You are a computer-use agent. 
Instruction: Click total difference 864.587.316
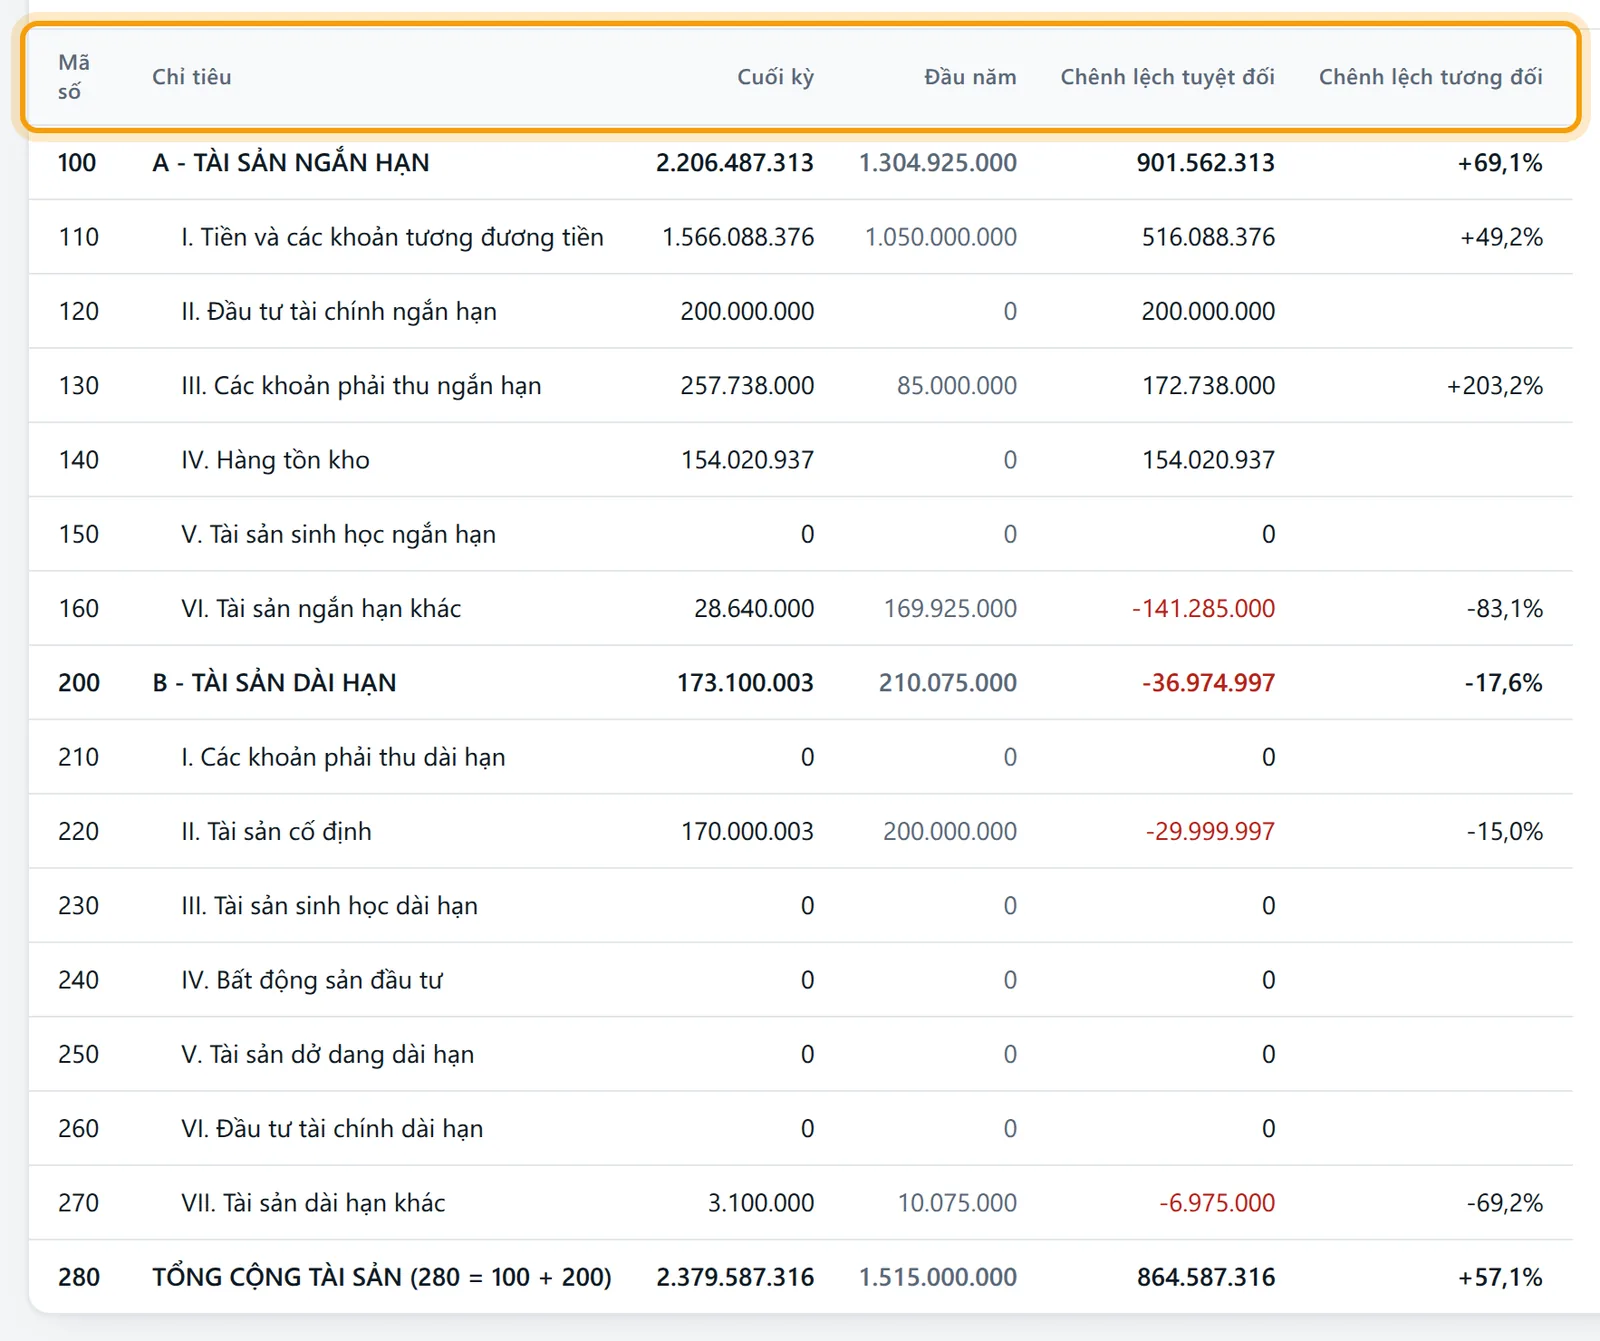pos(1205,1277)
